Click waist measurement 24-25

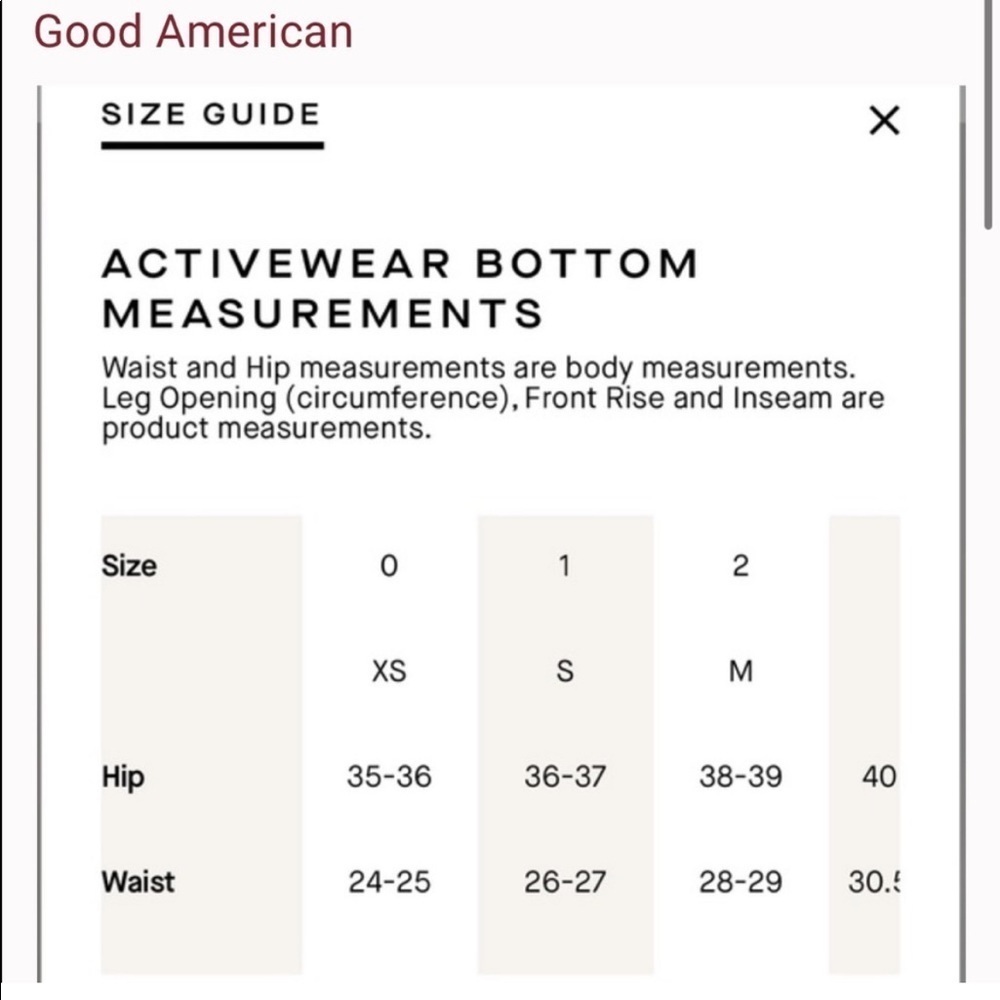tap(389, 882)
